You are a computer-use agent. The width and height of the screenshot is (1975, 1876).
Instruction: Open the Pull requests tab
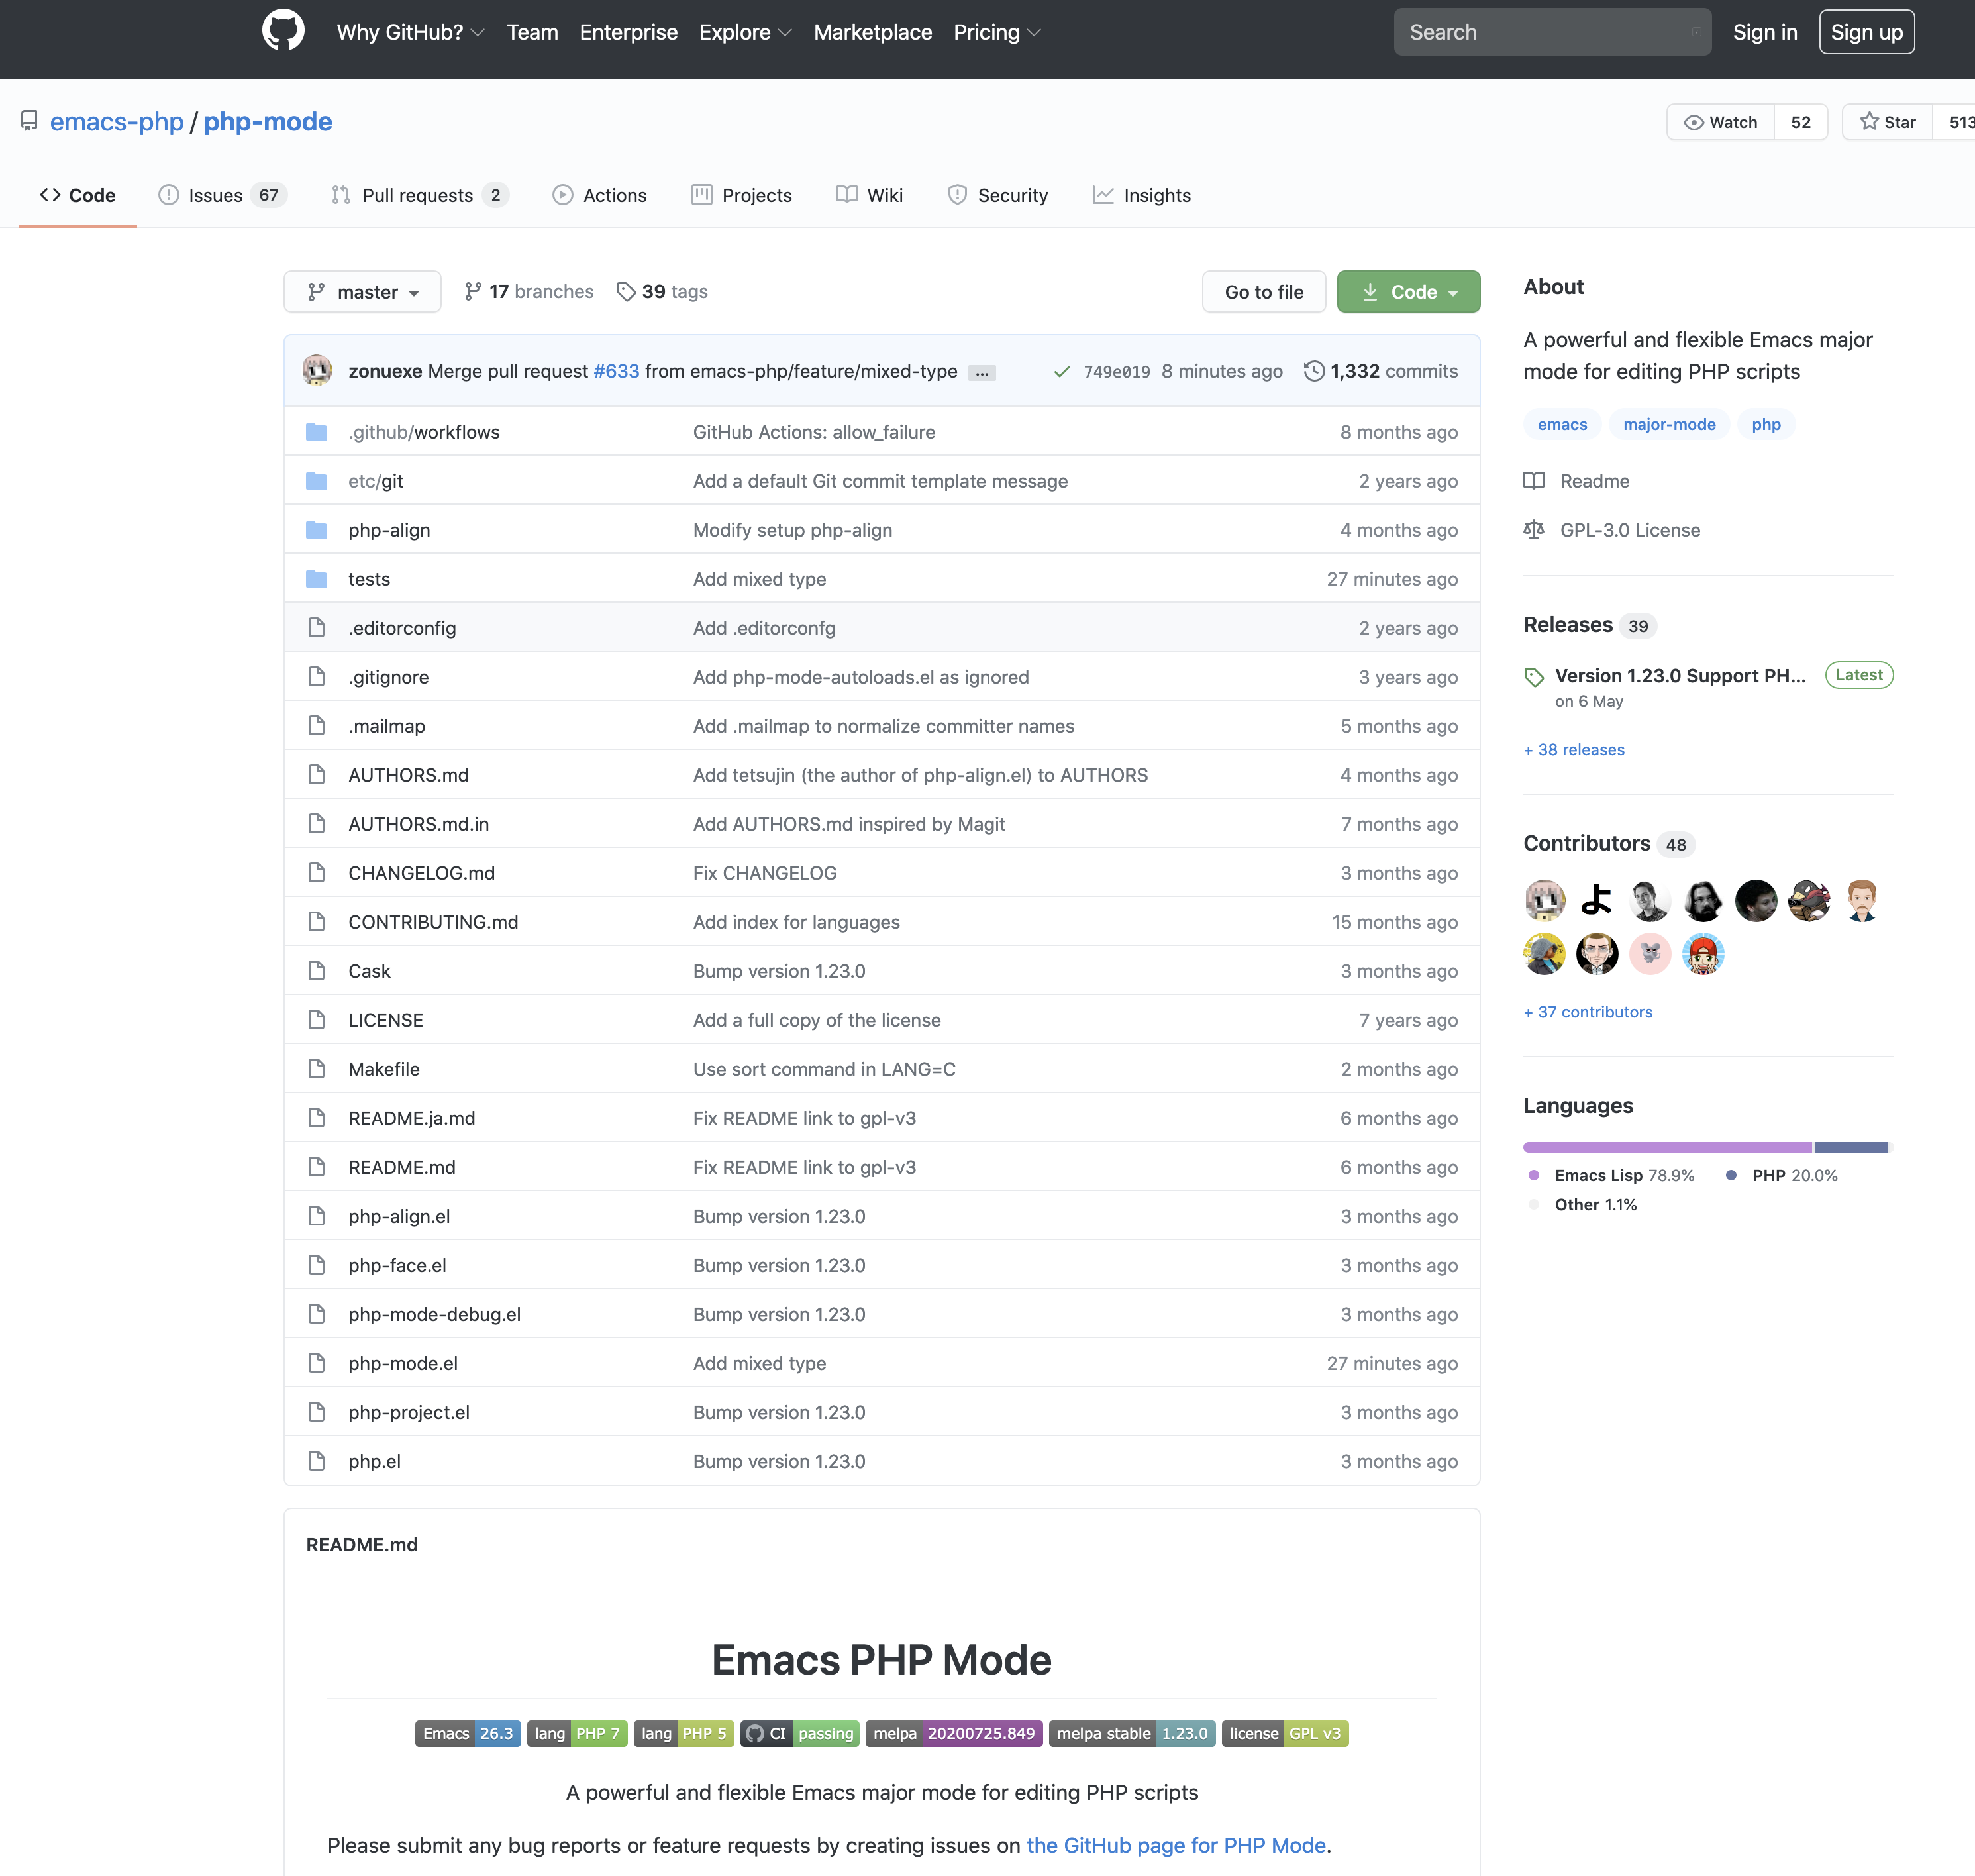click(x=419, y=195)
